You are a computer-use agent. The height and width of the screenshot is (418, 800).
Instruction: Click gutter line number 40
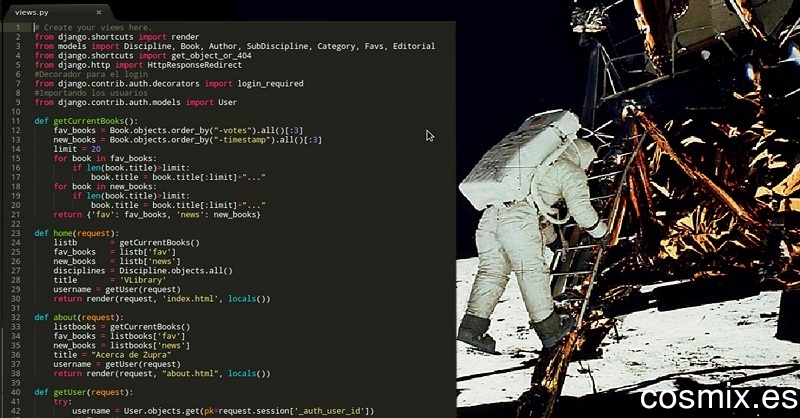[x=15, y=392]
